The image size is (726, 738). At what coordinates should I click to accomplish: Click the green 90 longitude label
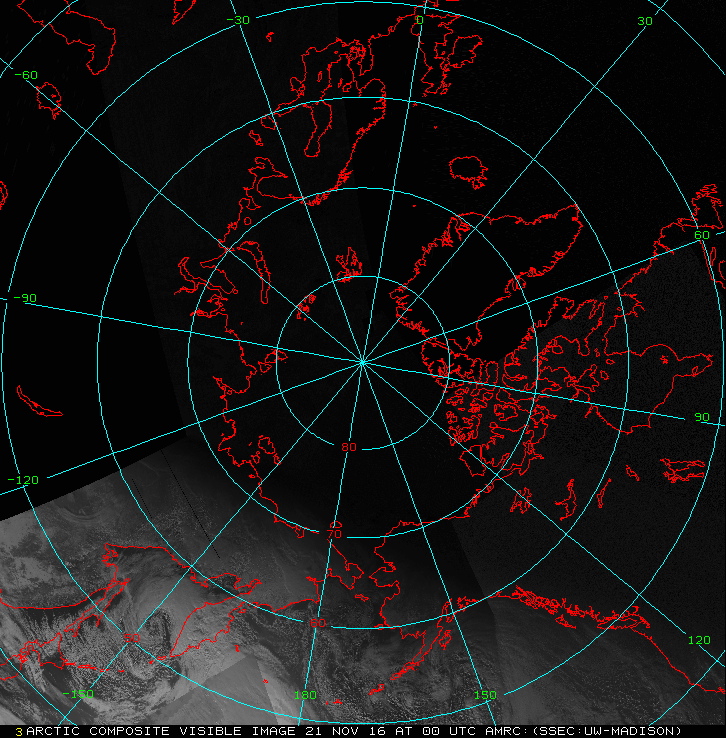702,417
